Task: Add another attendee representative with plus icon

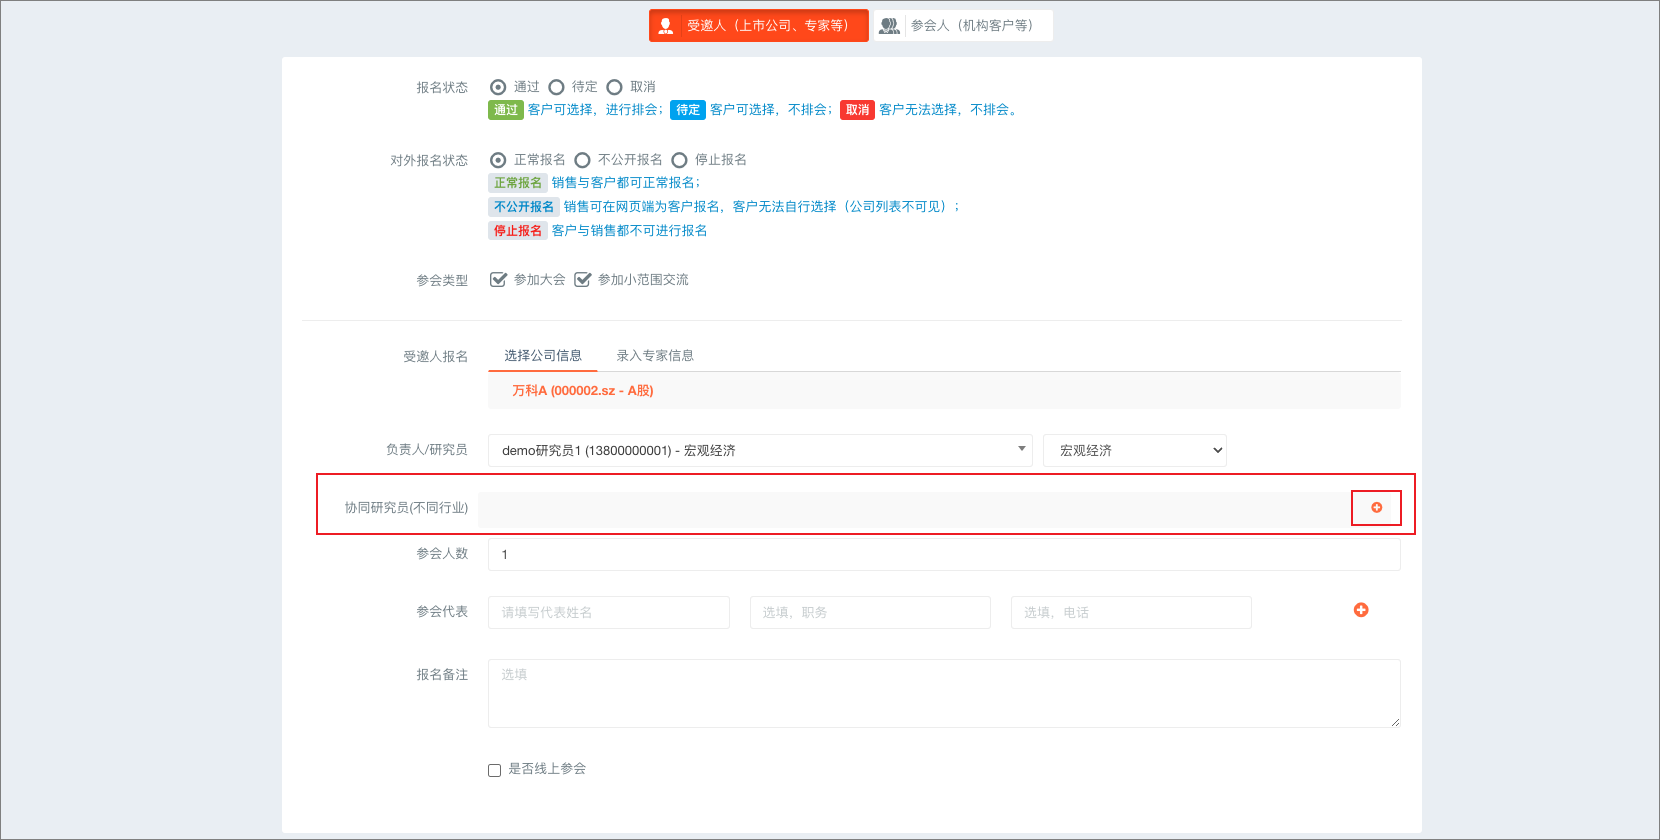Action: click(1361, 610)
